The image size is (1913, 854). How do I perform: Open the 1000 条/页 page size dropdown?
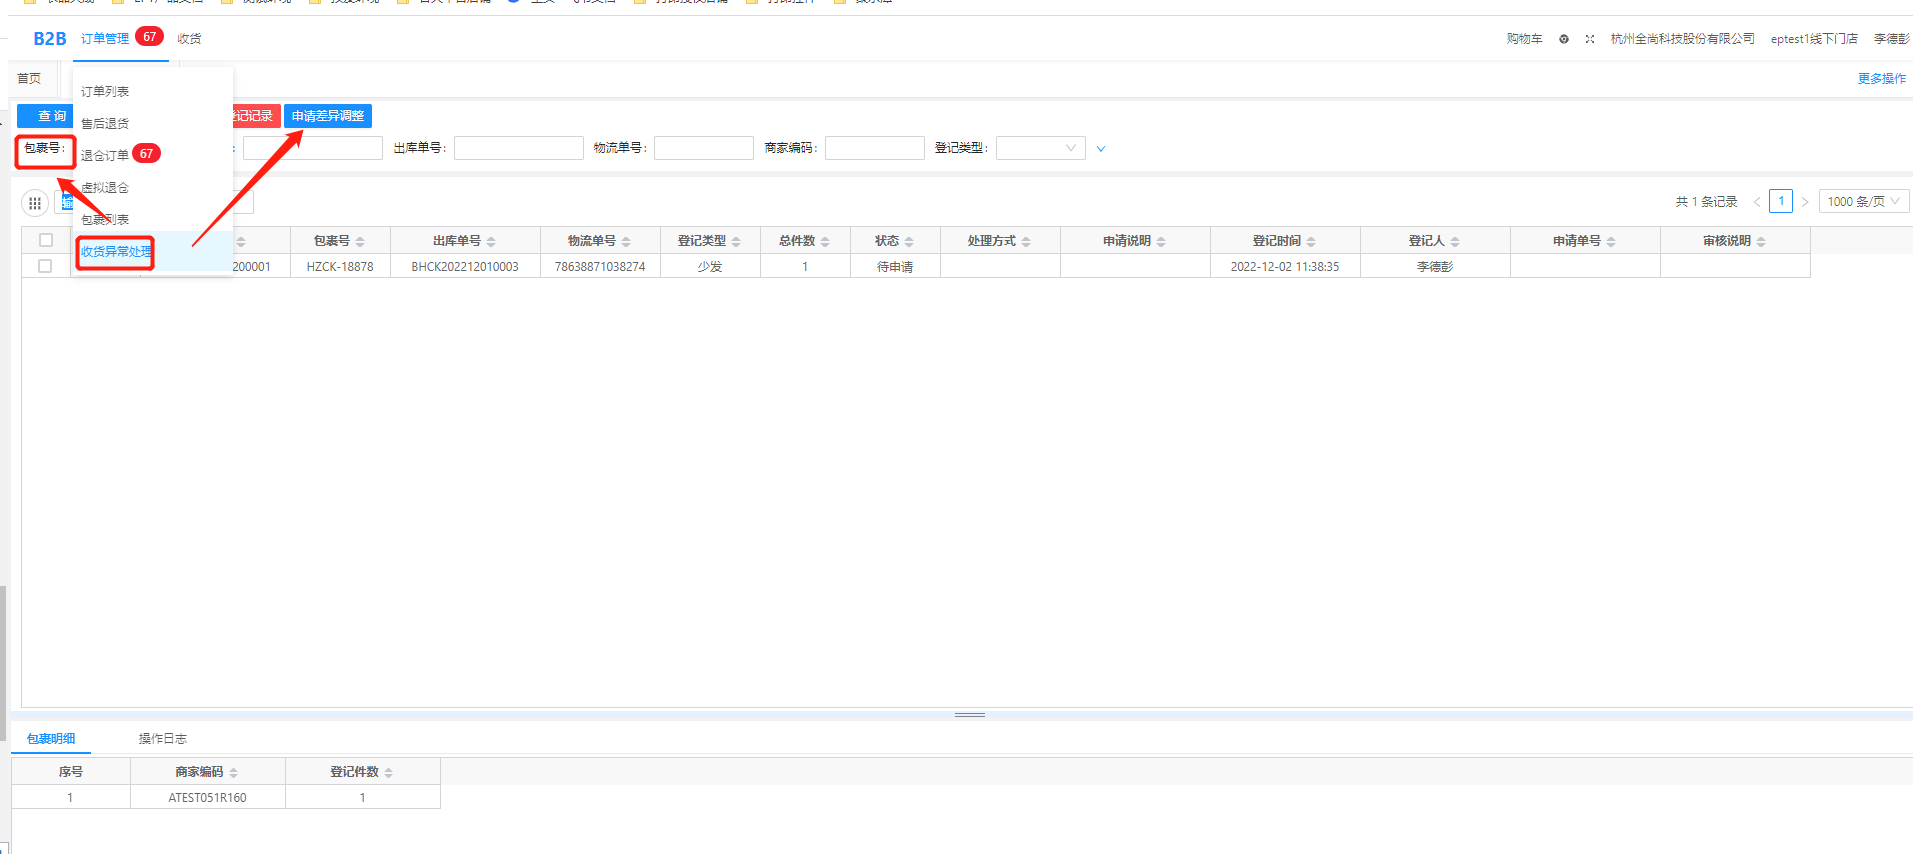pos(1863,202)
